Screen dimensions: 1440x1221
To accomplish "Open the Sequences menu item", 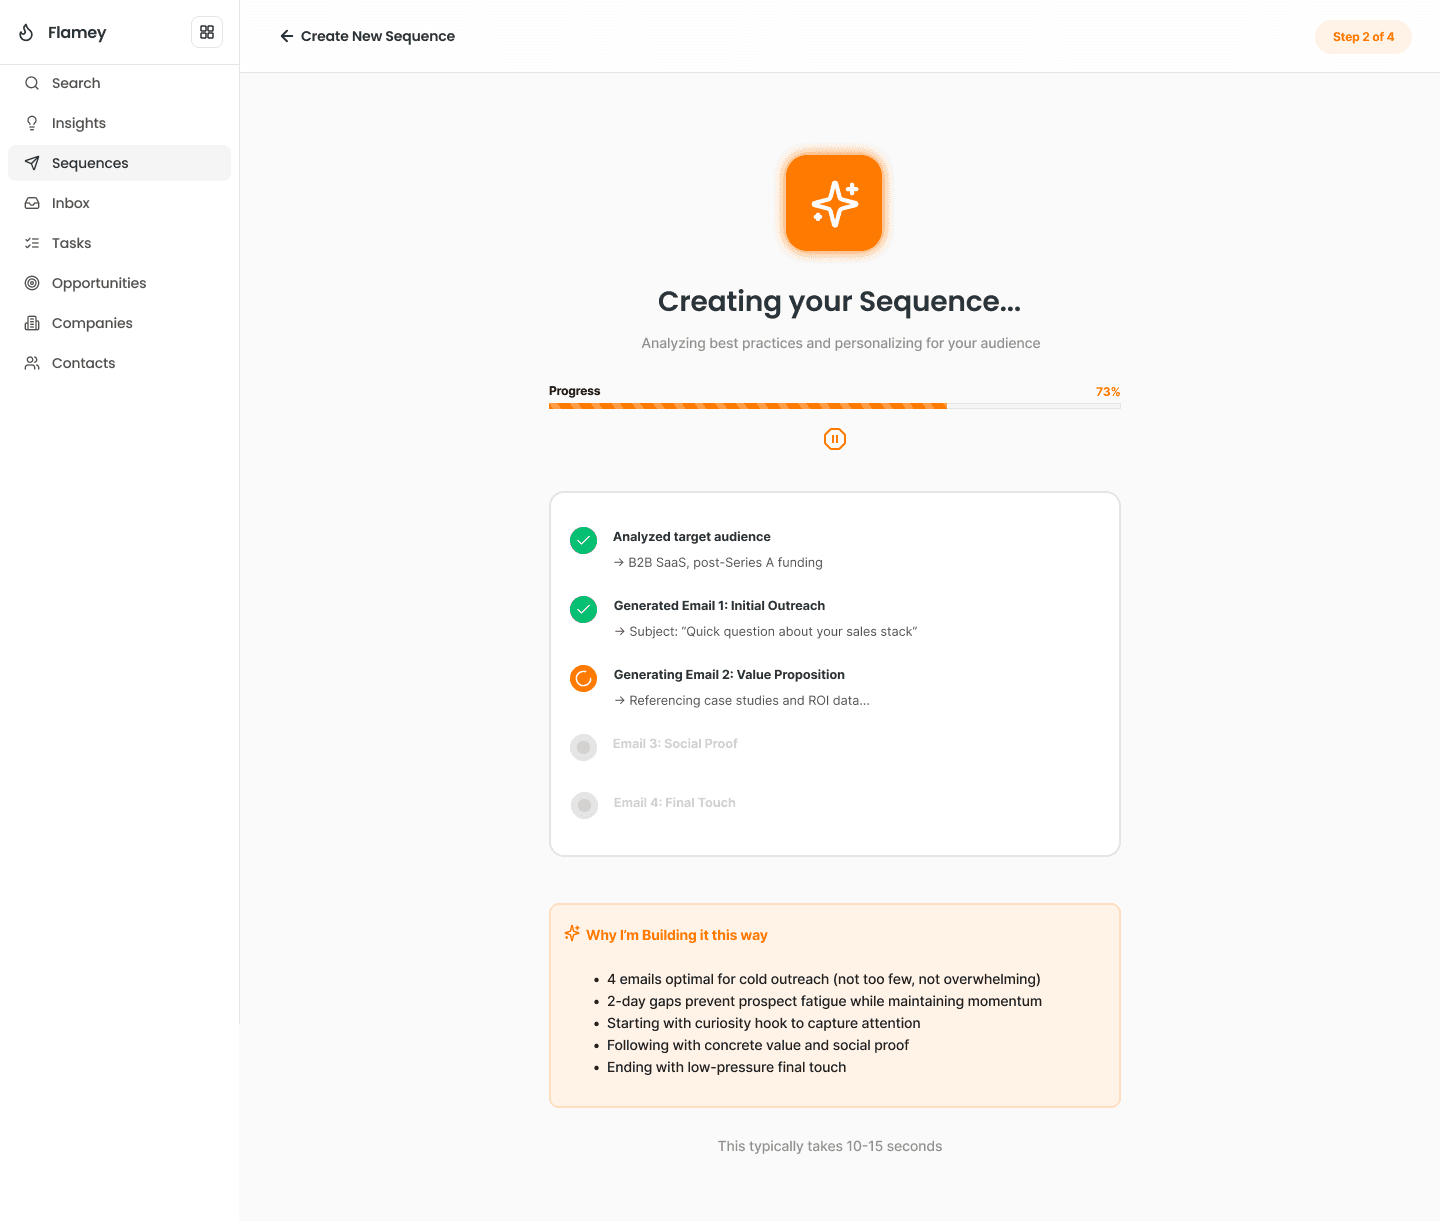I will tap(119, 163).
